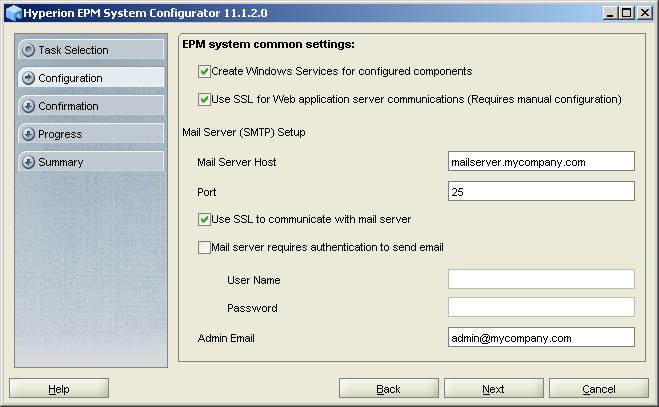Click the Port input field
This screenshot has height=407, width=659.
[541, 191]
